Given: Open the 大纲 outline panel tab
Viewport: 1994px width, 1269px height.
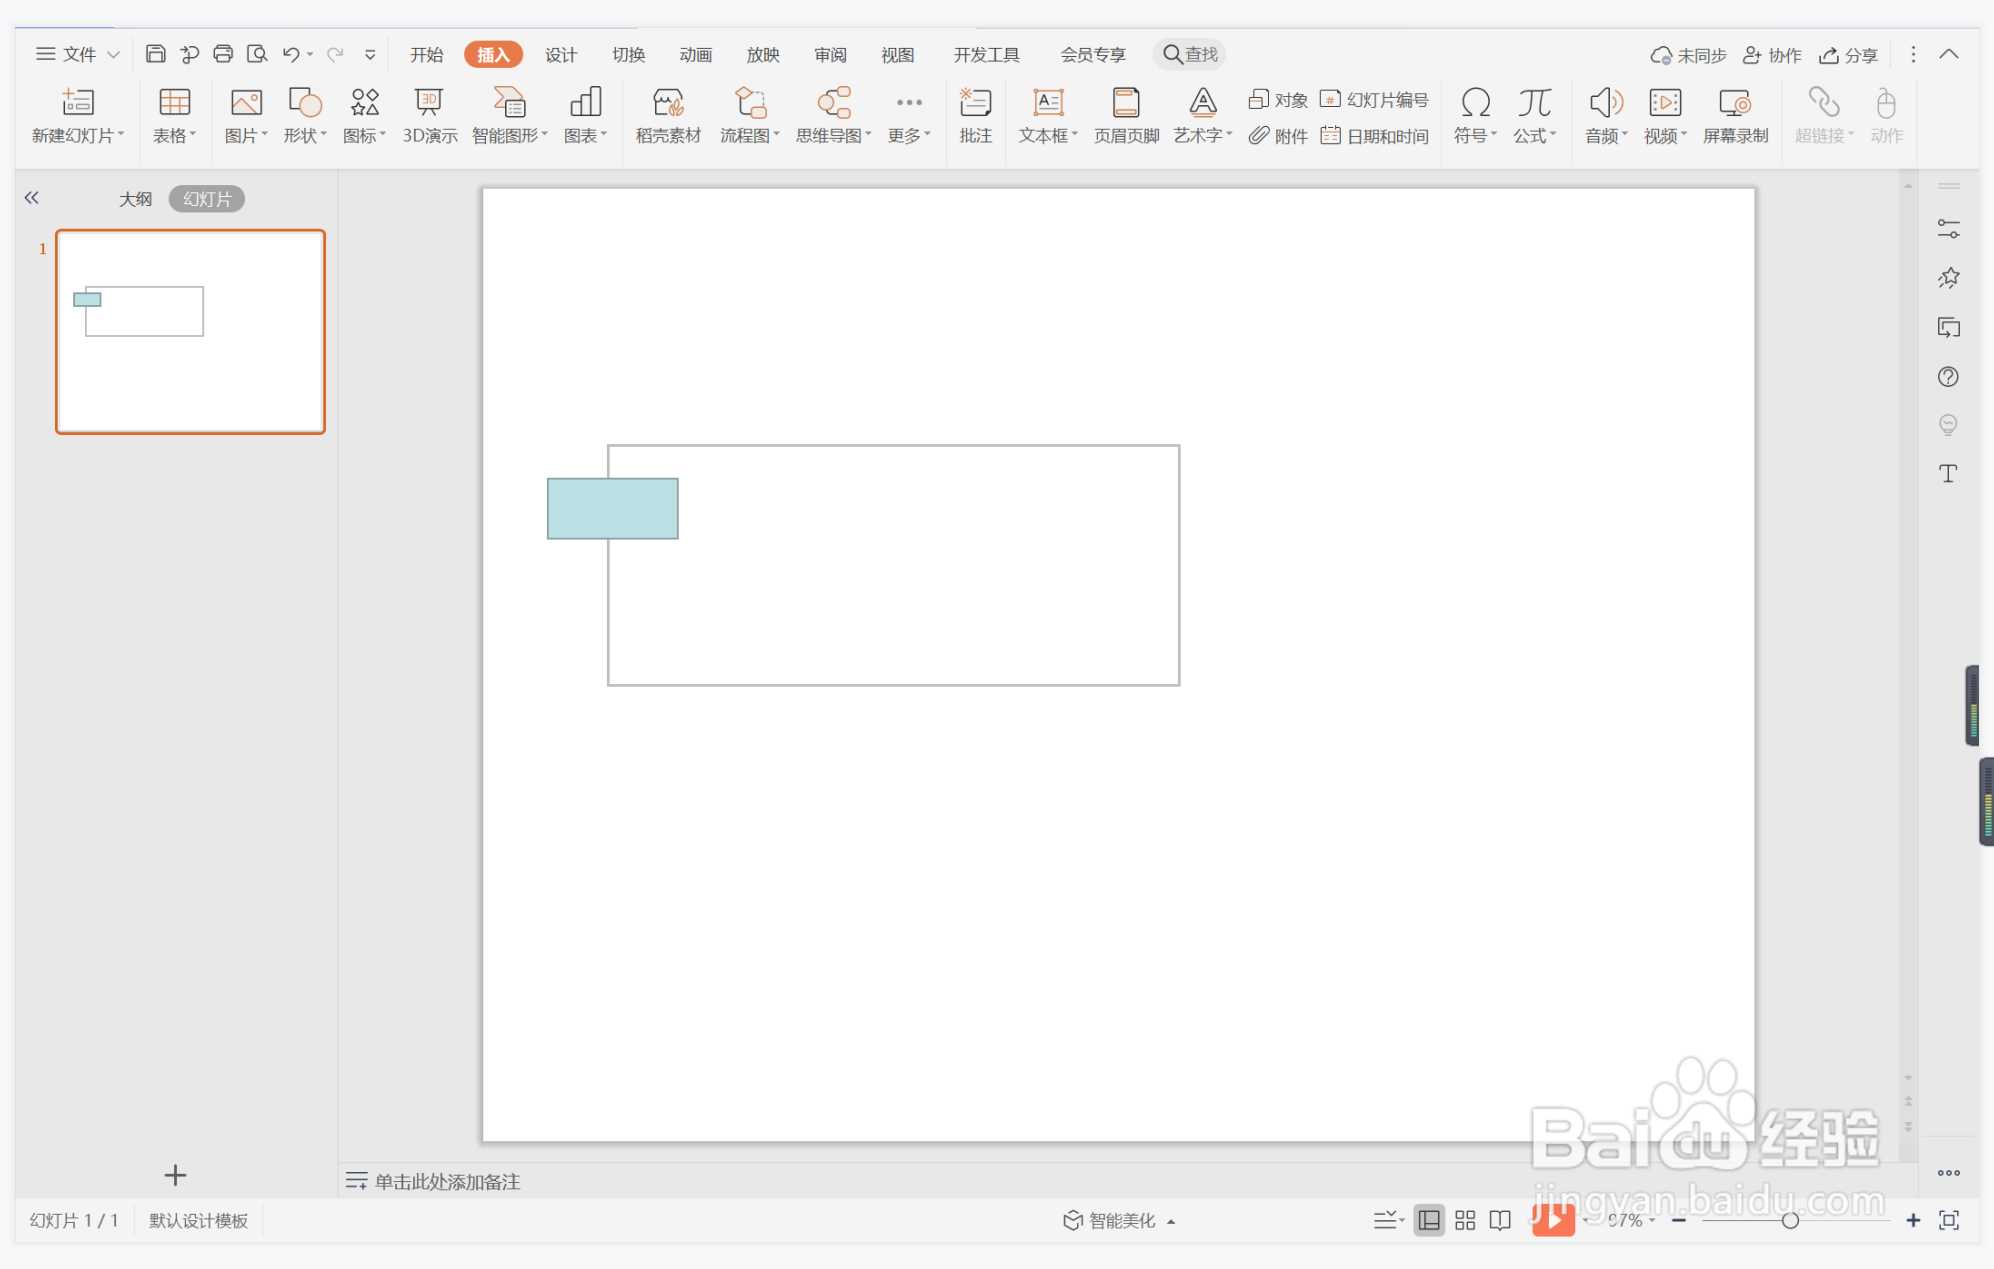Looking at the screenshot, I should [x=135, y=199].
